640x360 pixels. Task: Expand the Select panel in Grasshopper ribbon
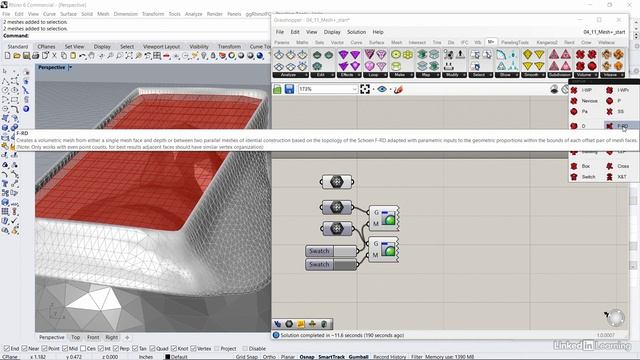[x=480, y=75]
